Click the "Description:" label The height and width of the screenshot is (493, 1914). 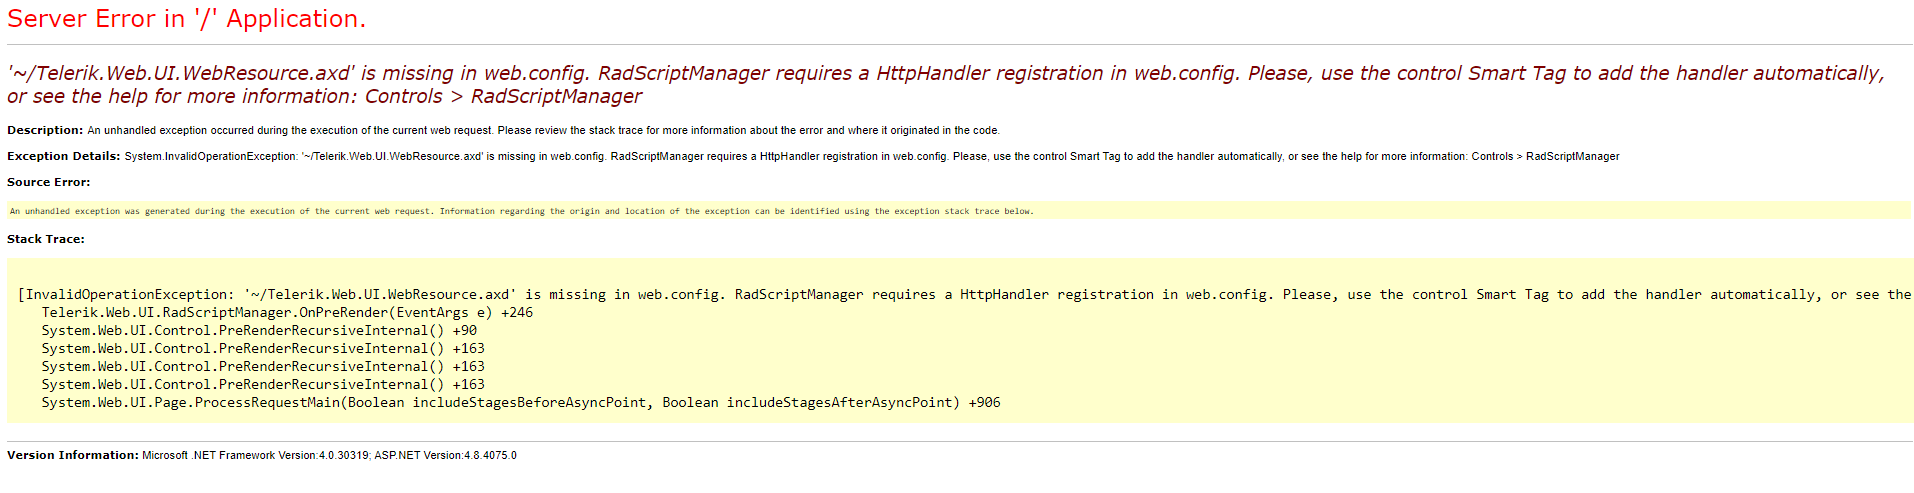coord(45,130)
